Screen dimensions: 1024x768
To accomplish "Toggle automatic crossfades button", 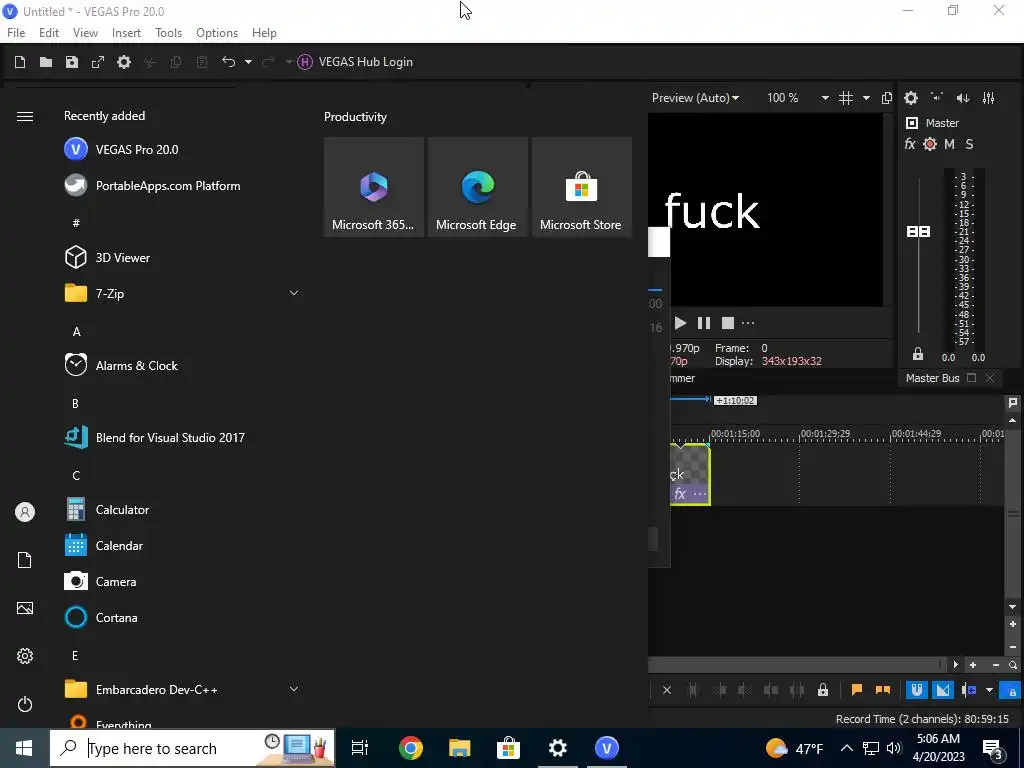I will point(942,690).
